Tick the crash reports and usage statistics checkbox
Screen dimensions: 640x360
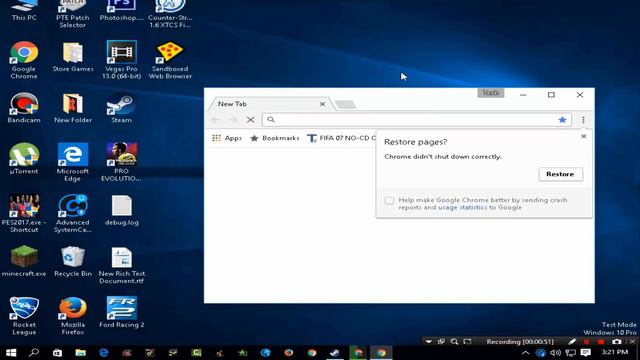click(x=389, y=200)
